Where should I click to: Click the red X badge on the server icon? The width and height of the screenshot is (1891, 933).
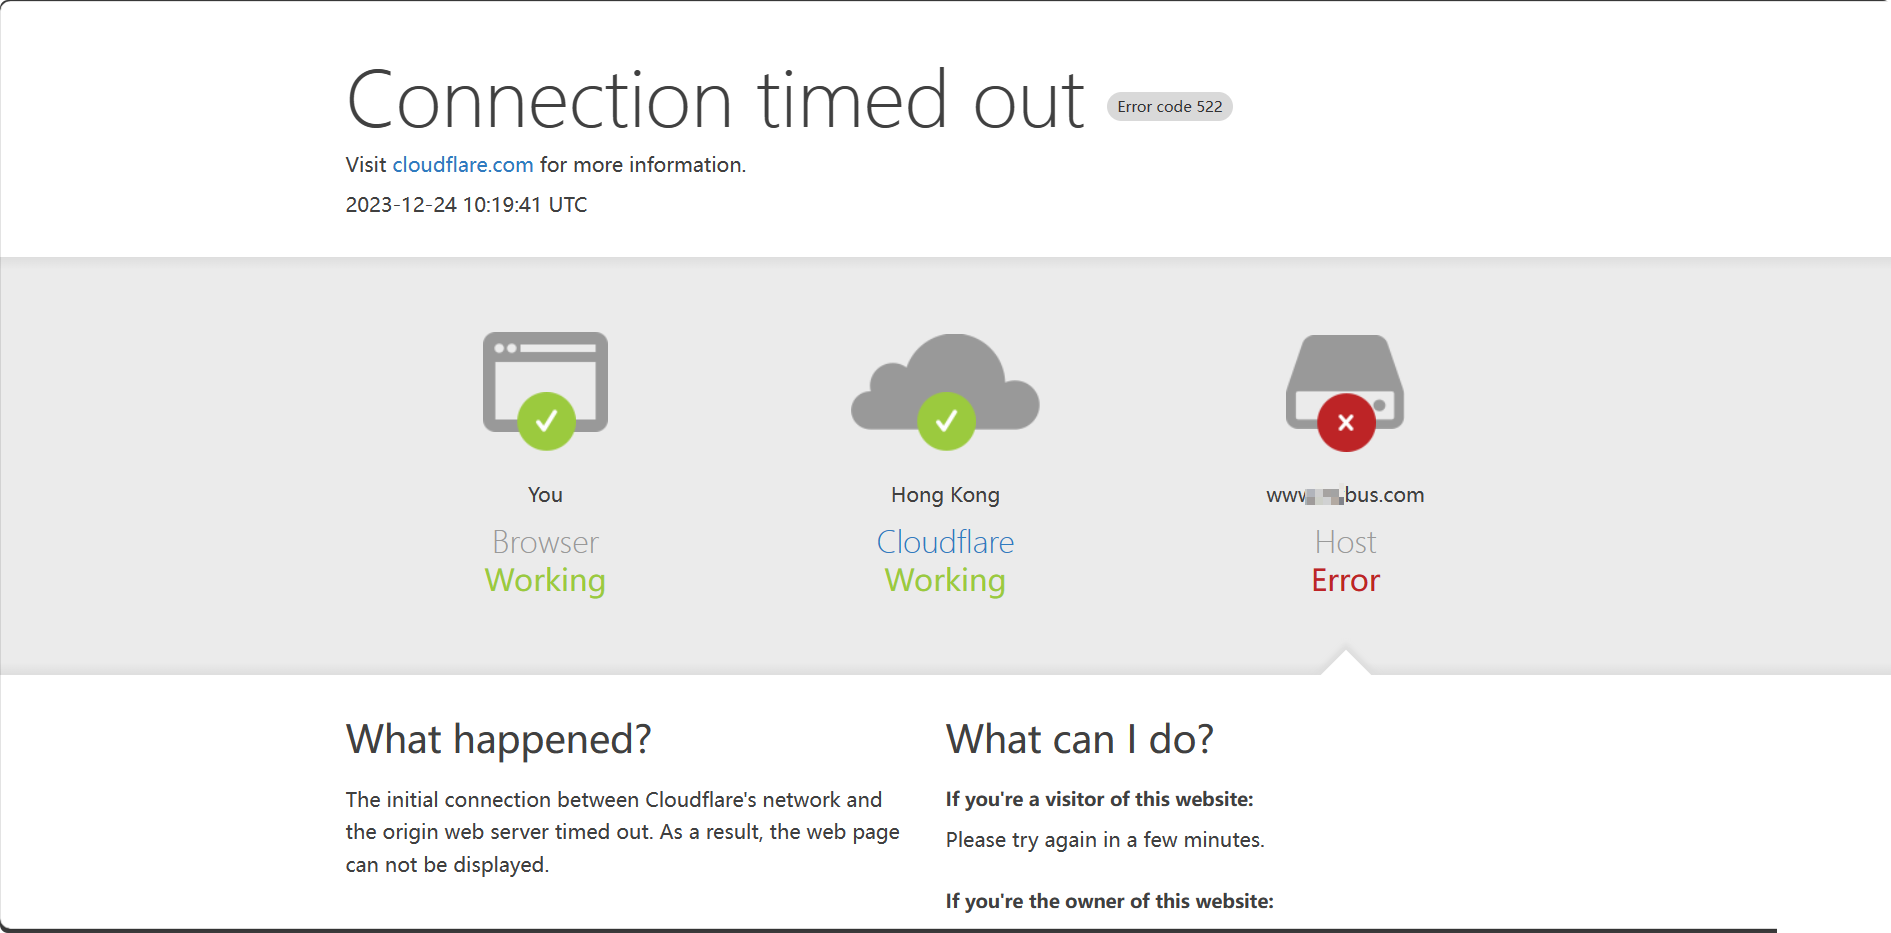tap(1346, 423)
